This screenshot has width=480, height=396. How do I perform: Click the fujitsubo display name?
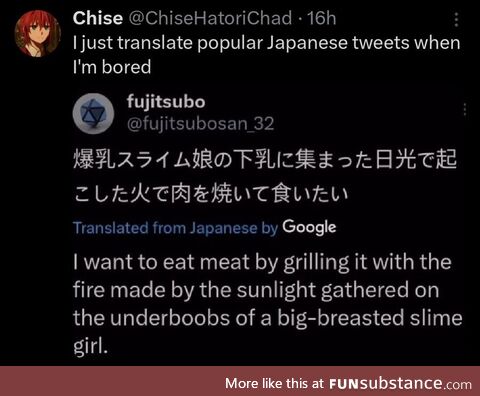pyautogui.click(x=166, y=102)
